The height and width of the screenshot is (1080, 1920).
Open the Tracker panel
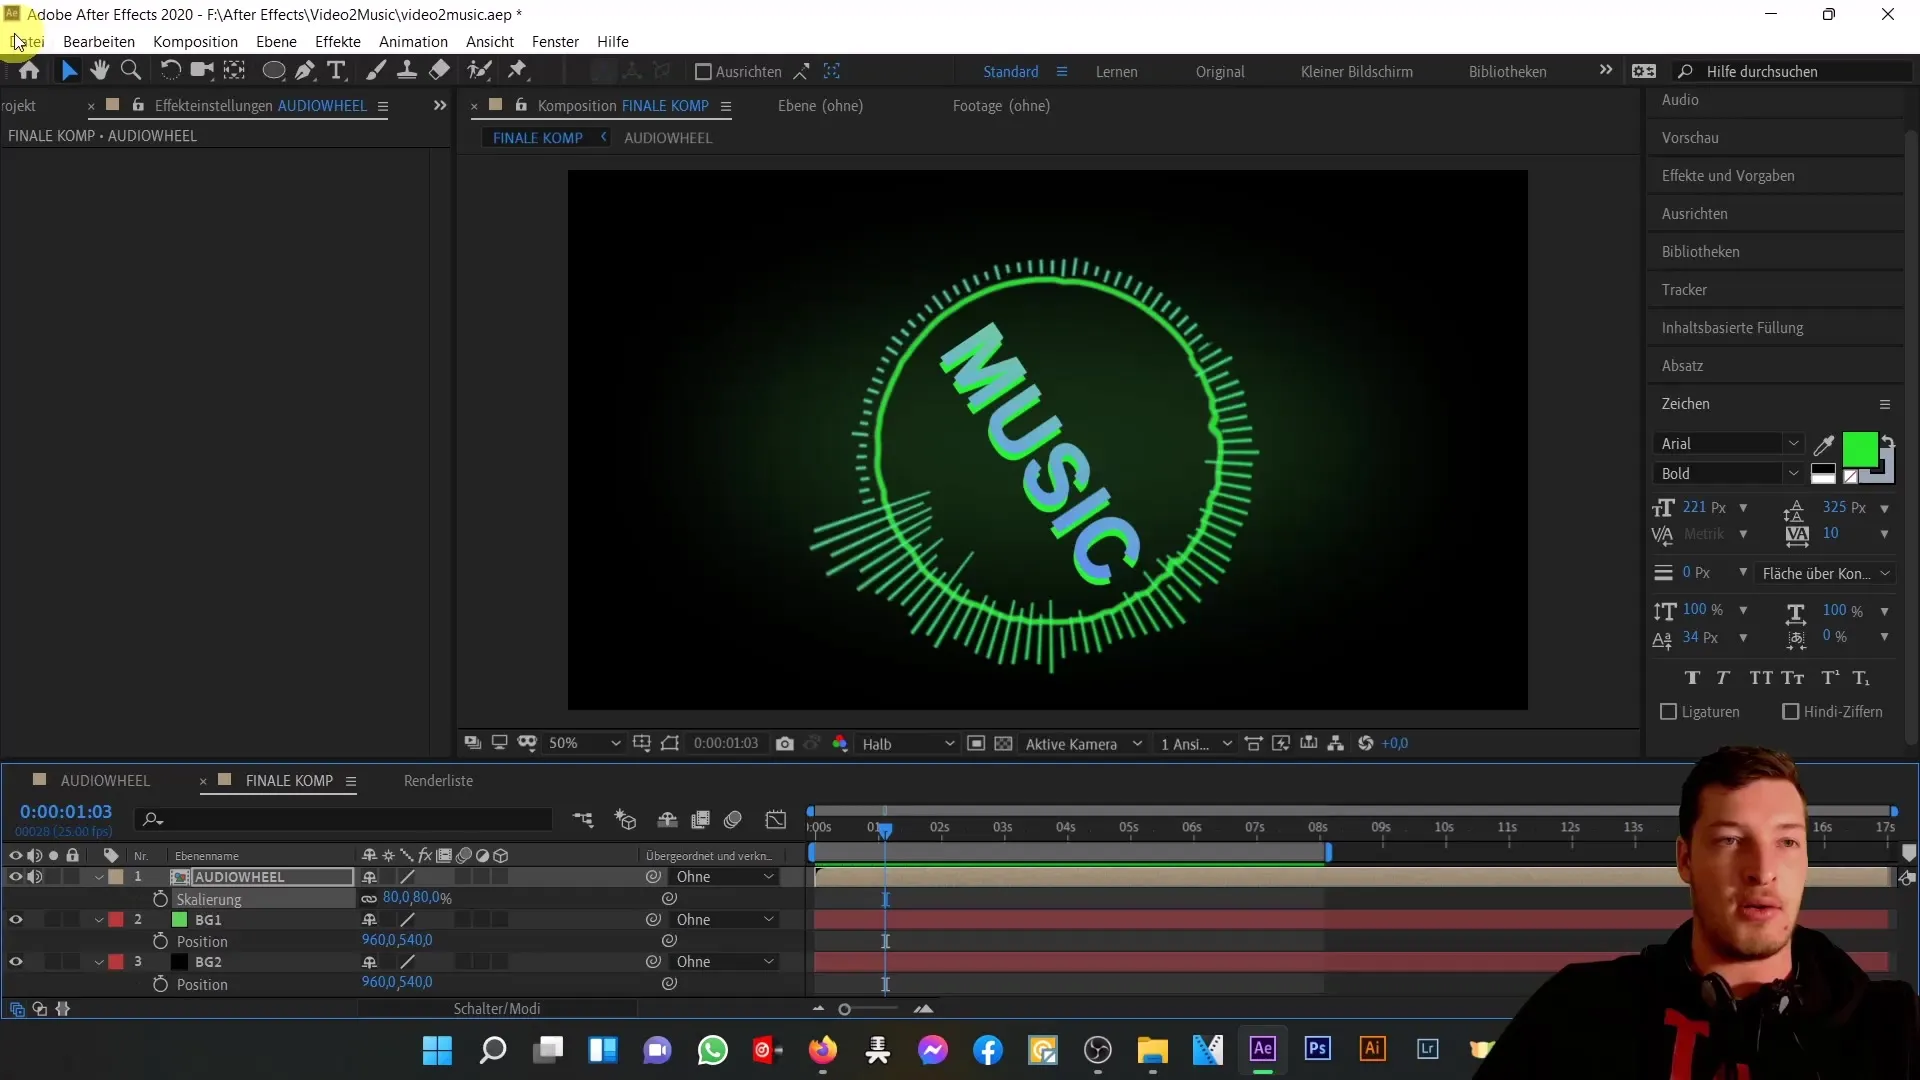(1684, 290)
